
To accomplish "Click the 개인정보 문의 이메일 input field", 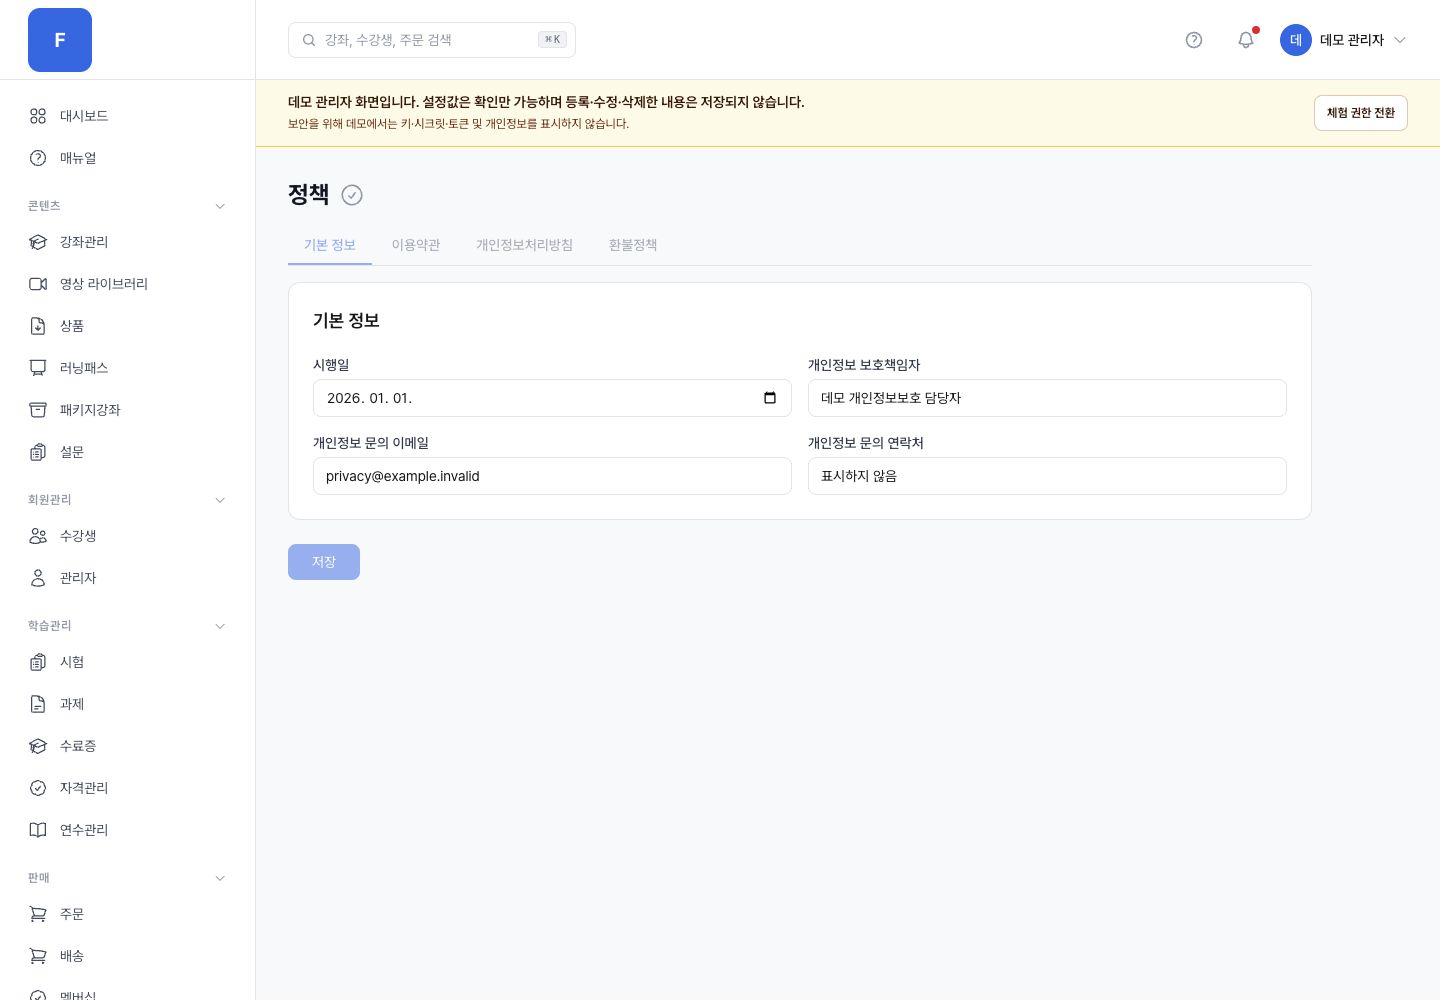I will pos(552,476).
